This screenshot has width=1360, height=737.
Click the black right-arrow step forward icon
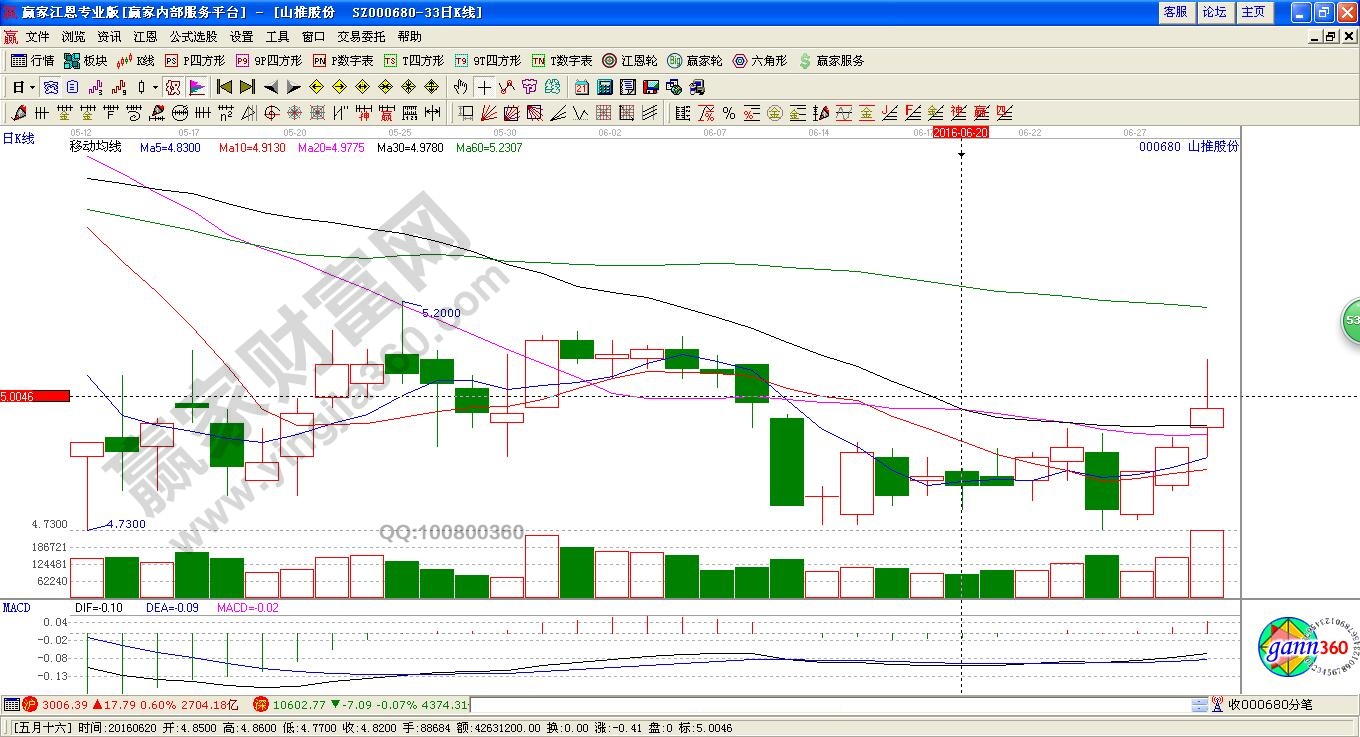(x=291, y=87)
